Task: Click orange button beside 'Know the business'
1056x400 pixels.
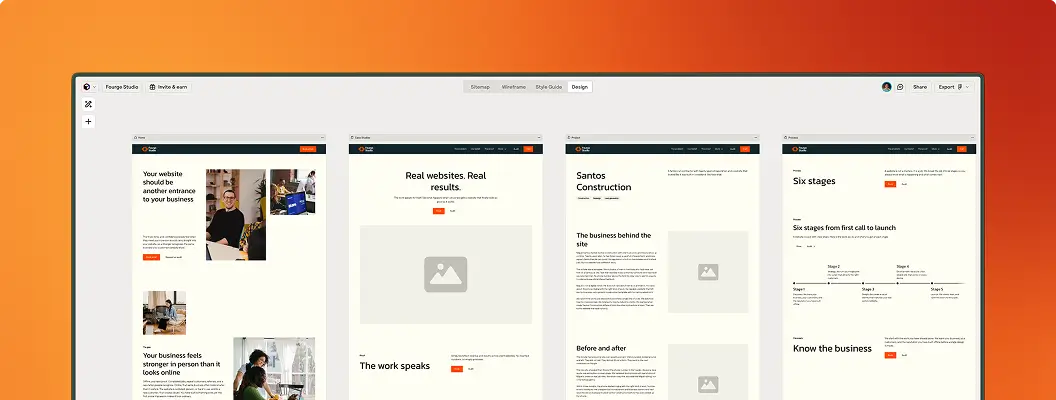Action: [x=890, y=355]
